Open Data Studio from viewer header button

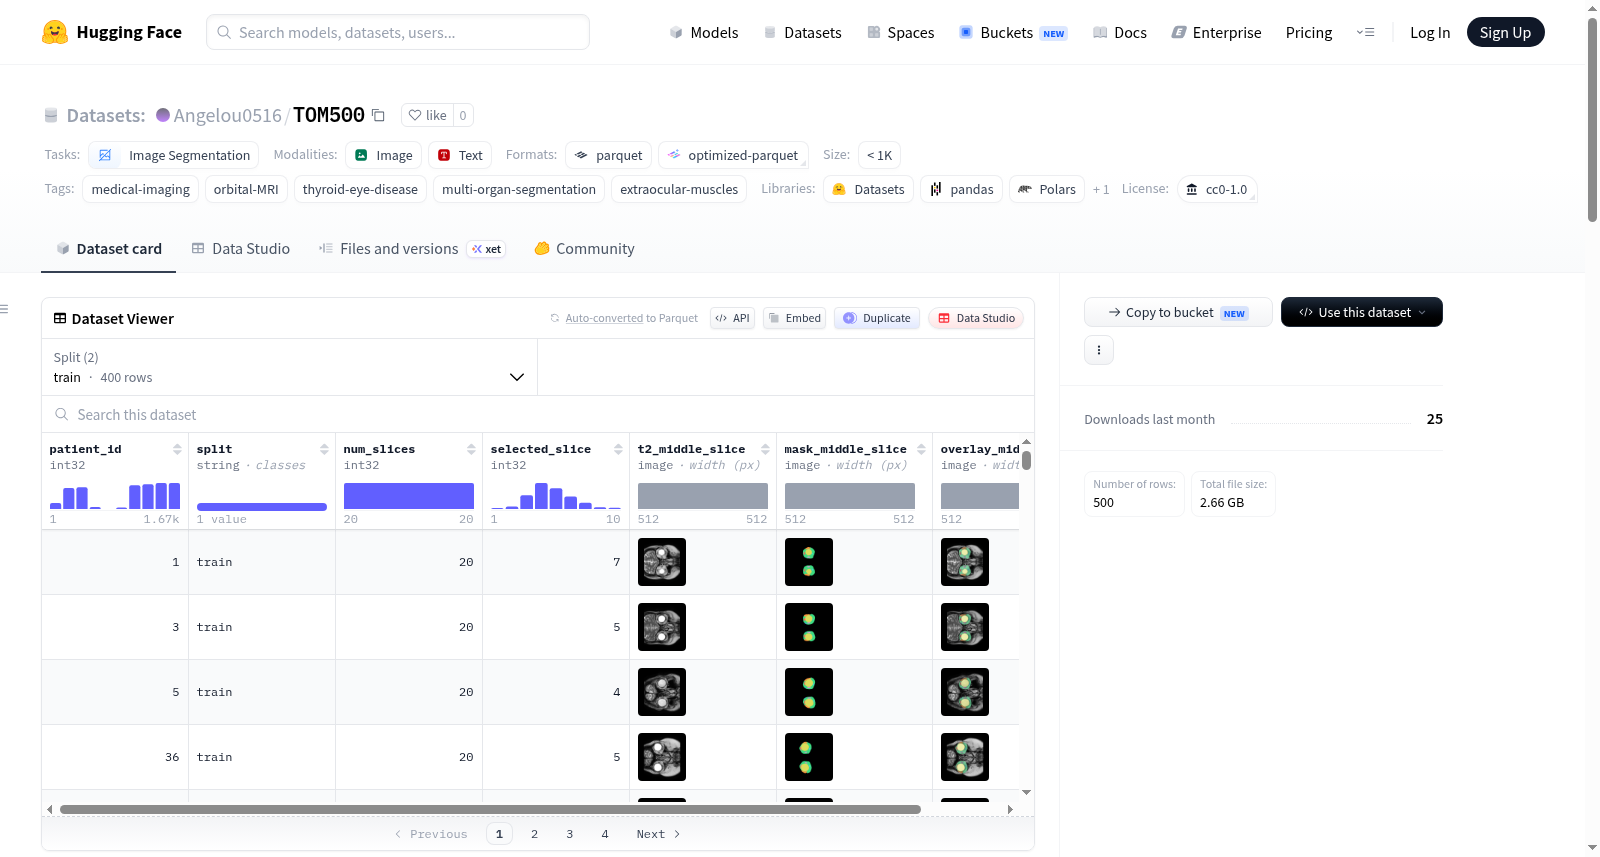point(976,318)
